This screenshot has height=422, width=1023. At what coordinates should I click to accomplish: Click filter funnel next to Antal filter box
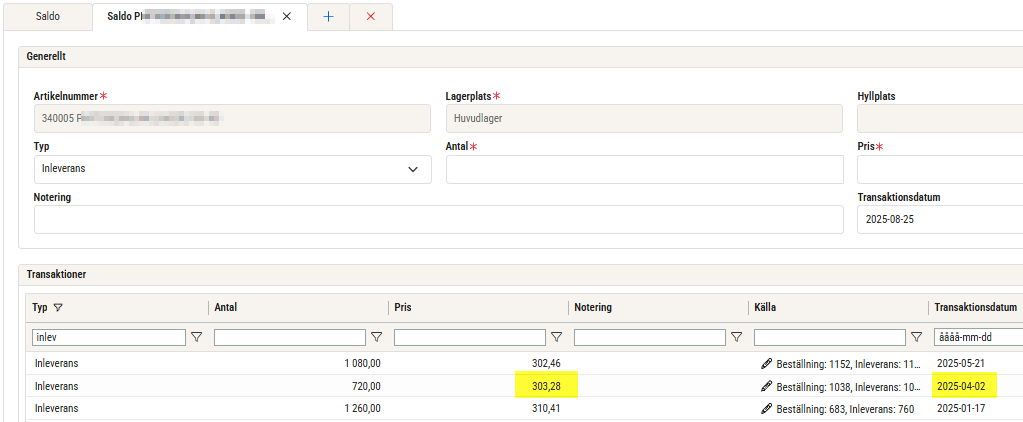377,338
